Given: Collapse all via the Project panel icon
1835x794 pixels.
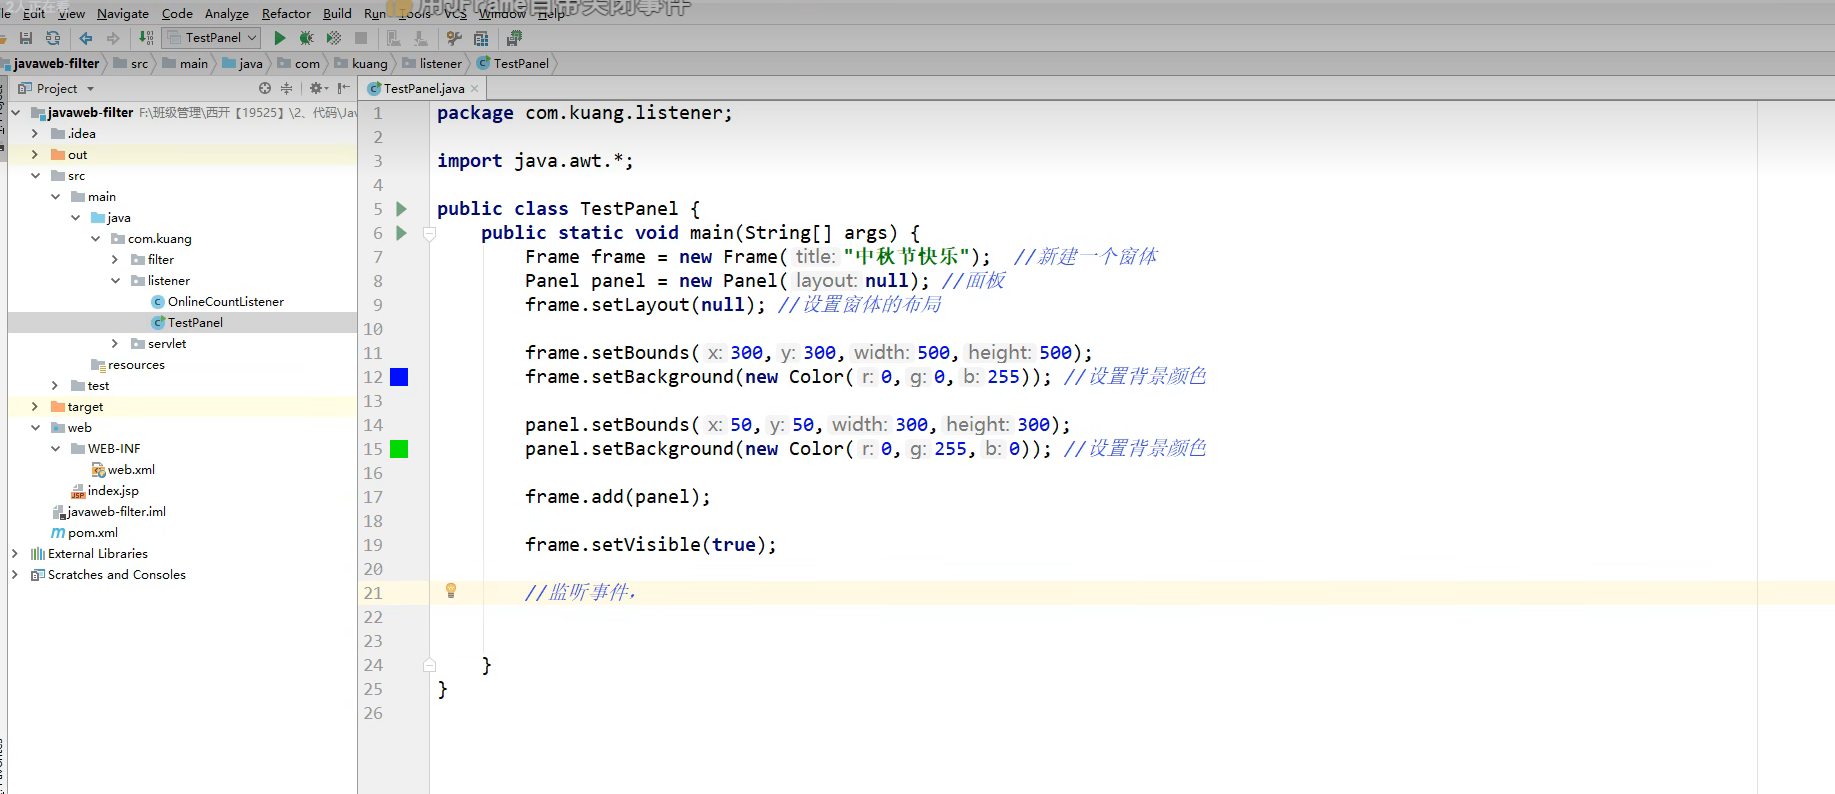Looking at the screenshot, I should 286,88.
